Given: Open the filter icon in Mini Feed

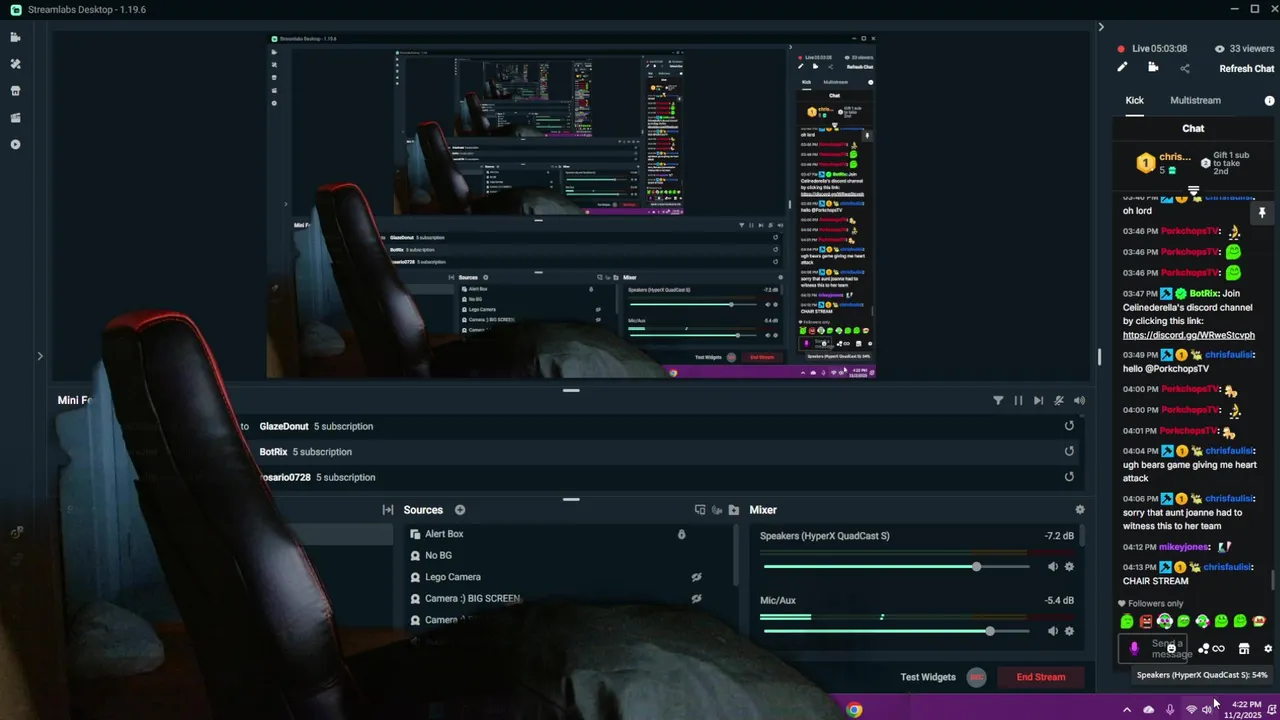Looking at the screenshot, I should click(998, 400).
